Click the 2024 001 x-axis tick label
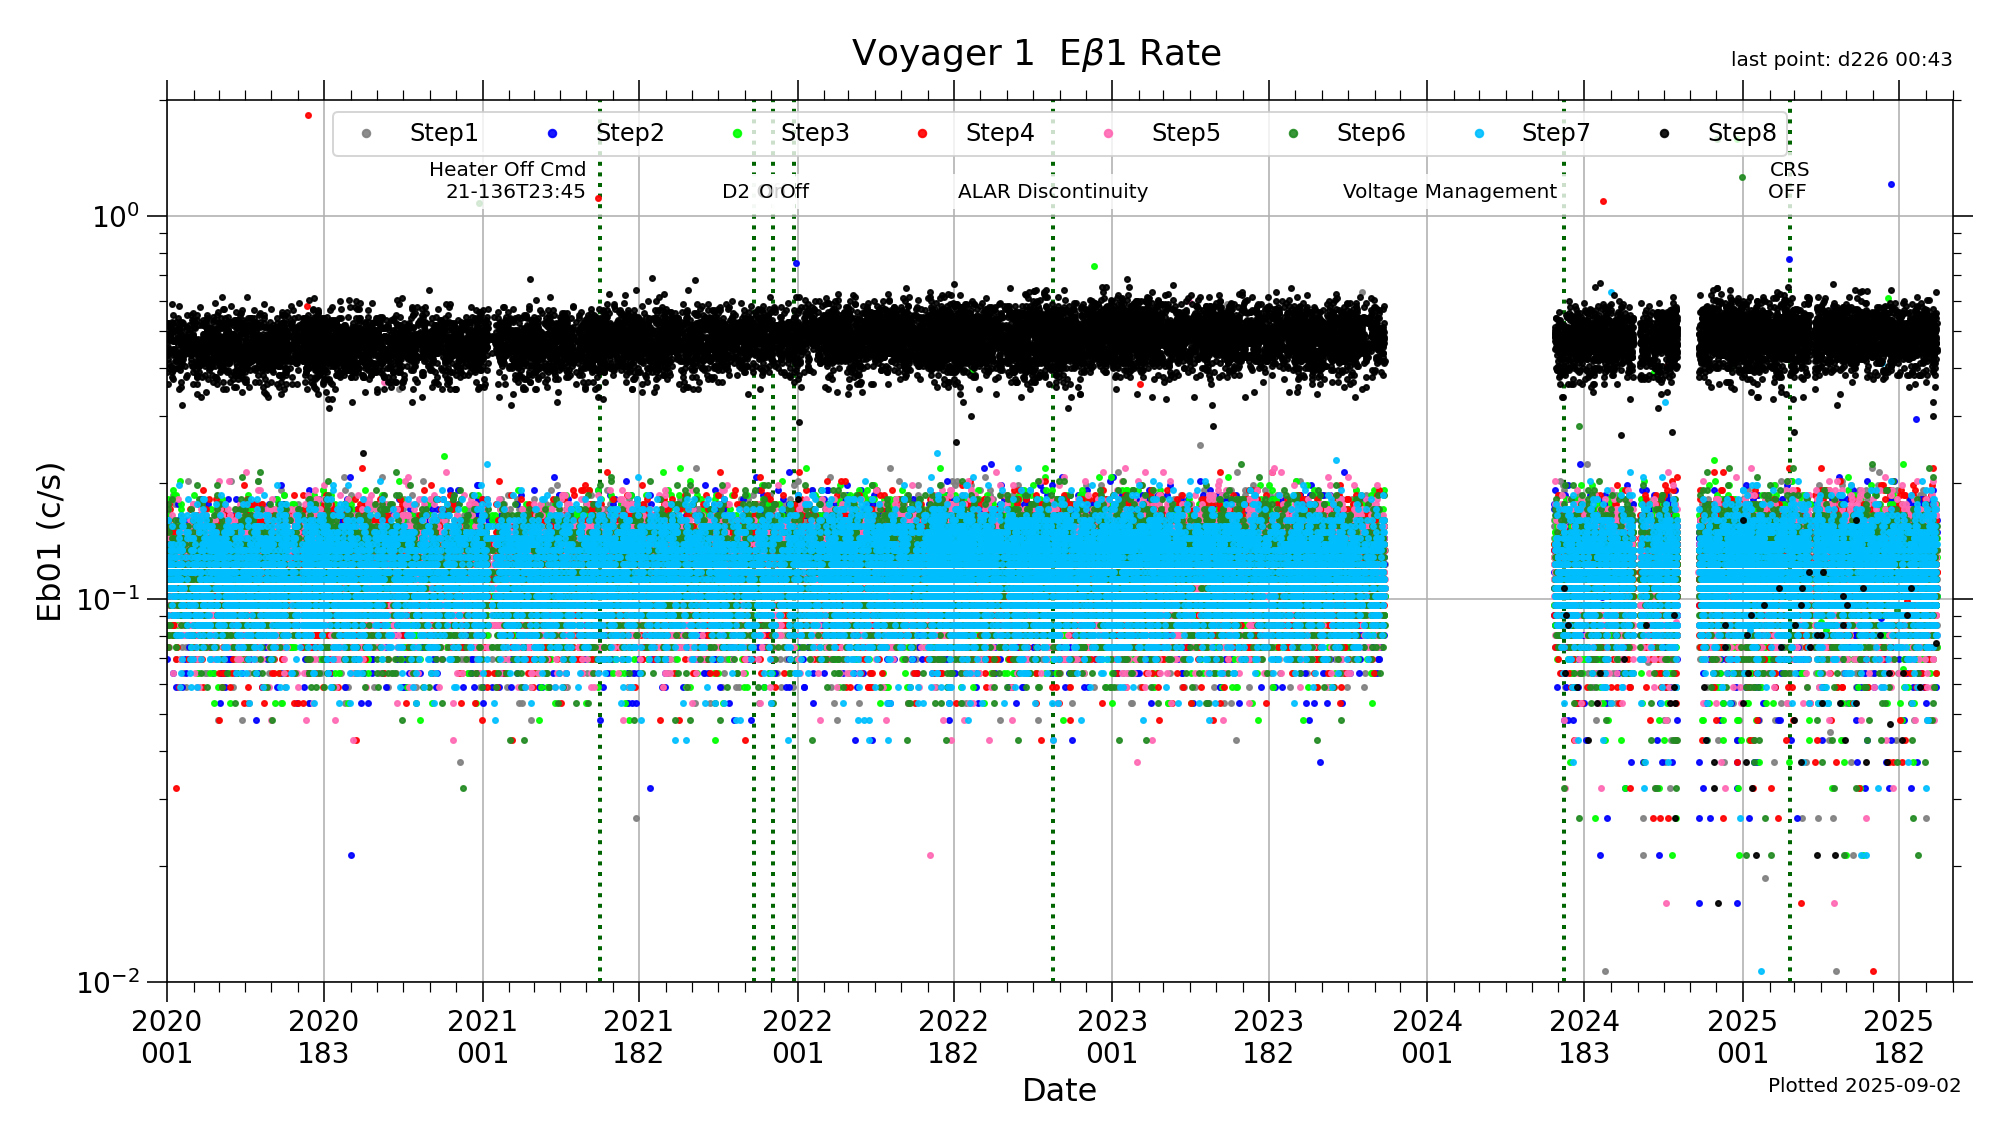 click(1427, 1037)
